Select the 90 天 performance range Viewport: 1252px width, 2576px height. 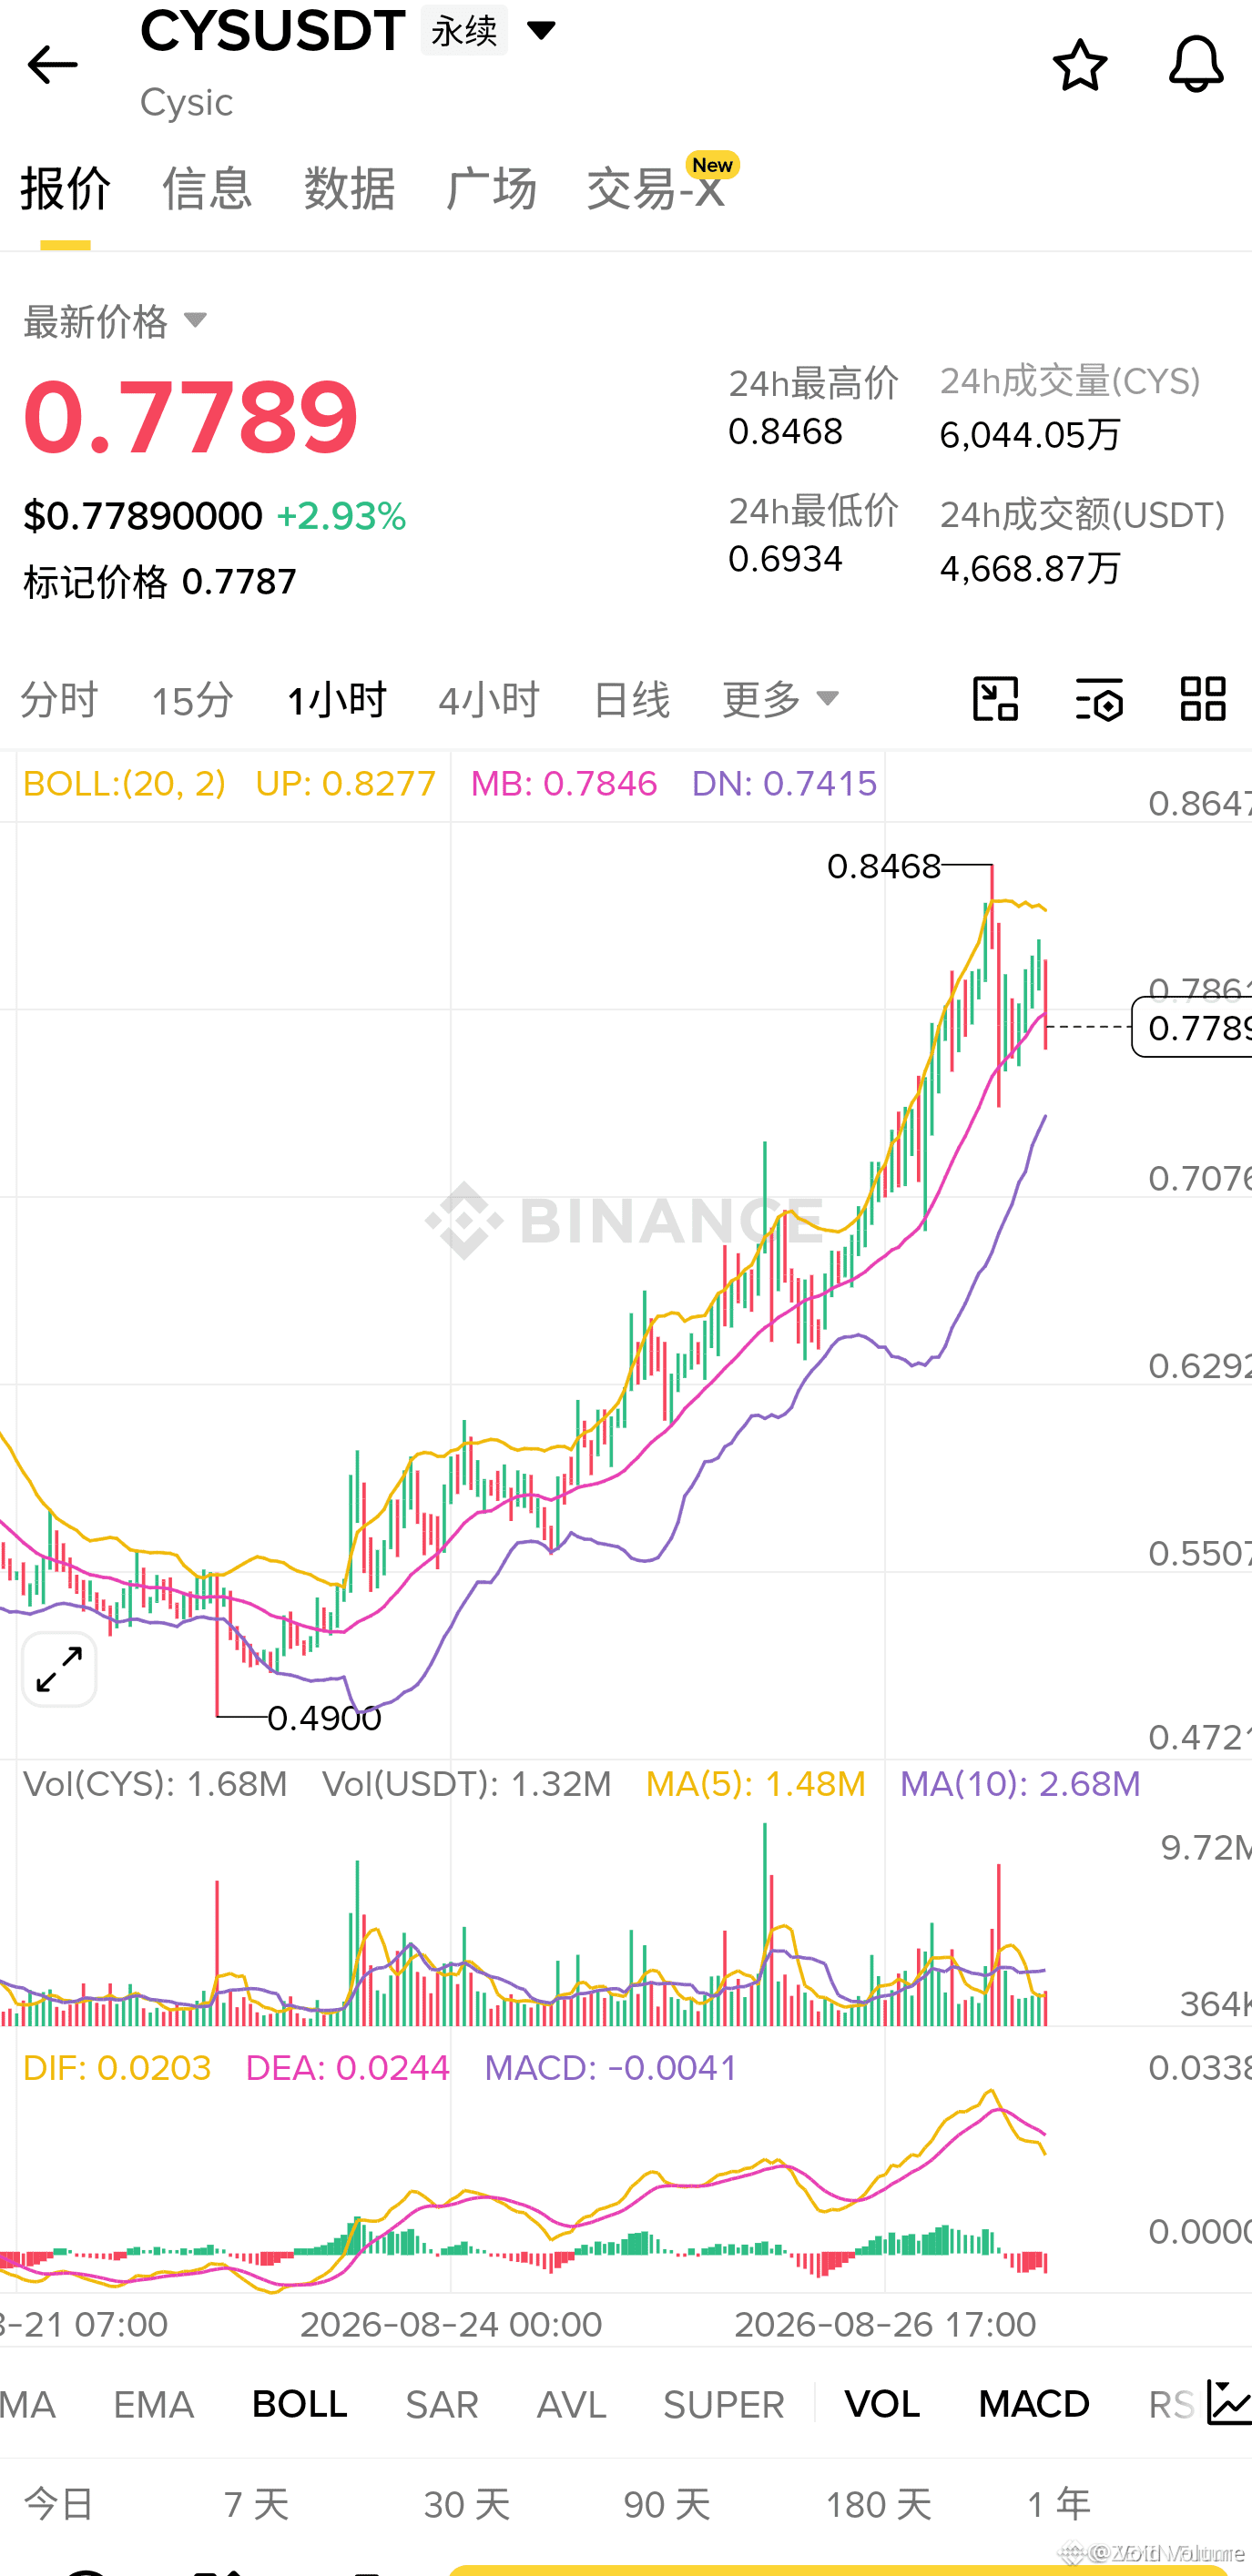[667, 2505]
